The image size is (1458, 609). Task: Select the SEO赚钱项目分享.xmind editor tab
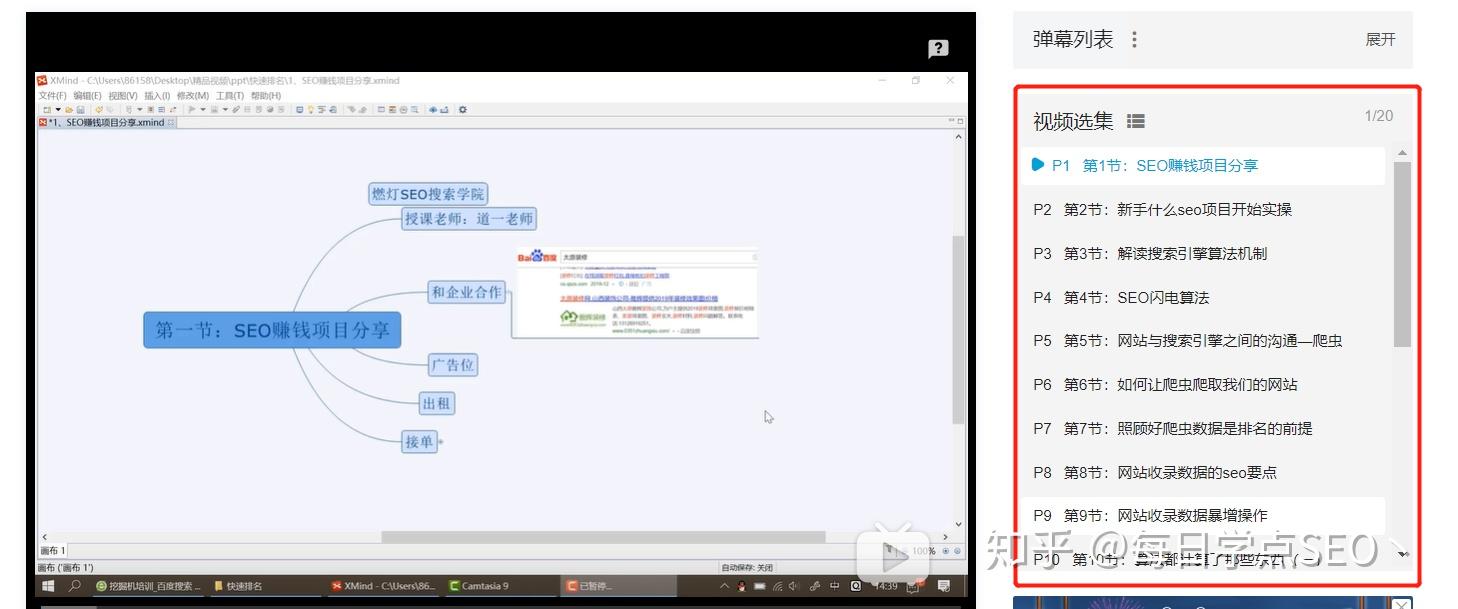point(106,123)
